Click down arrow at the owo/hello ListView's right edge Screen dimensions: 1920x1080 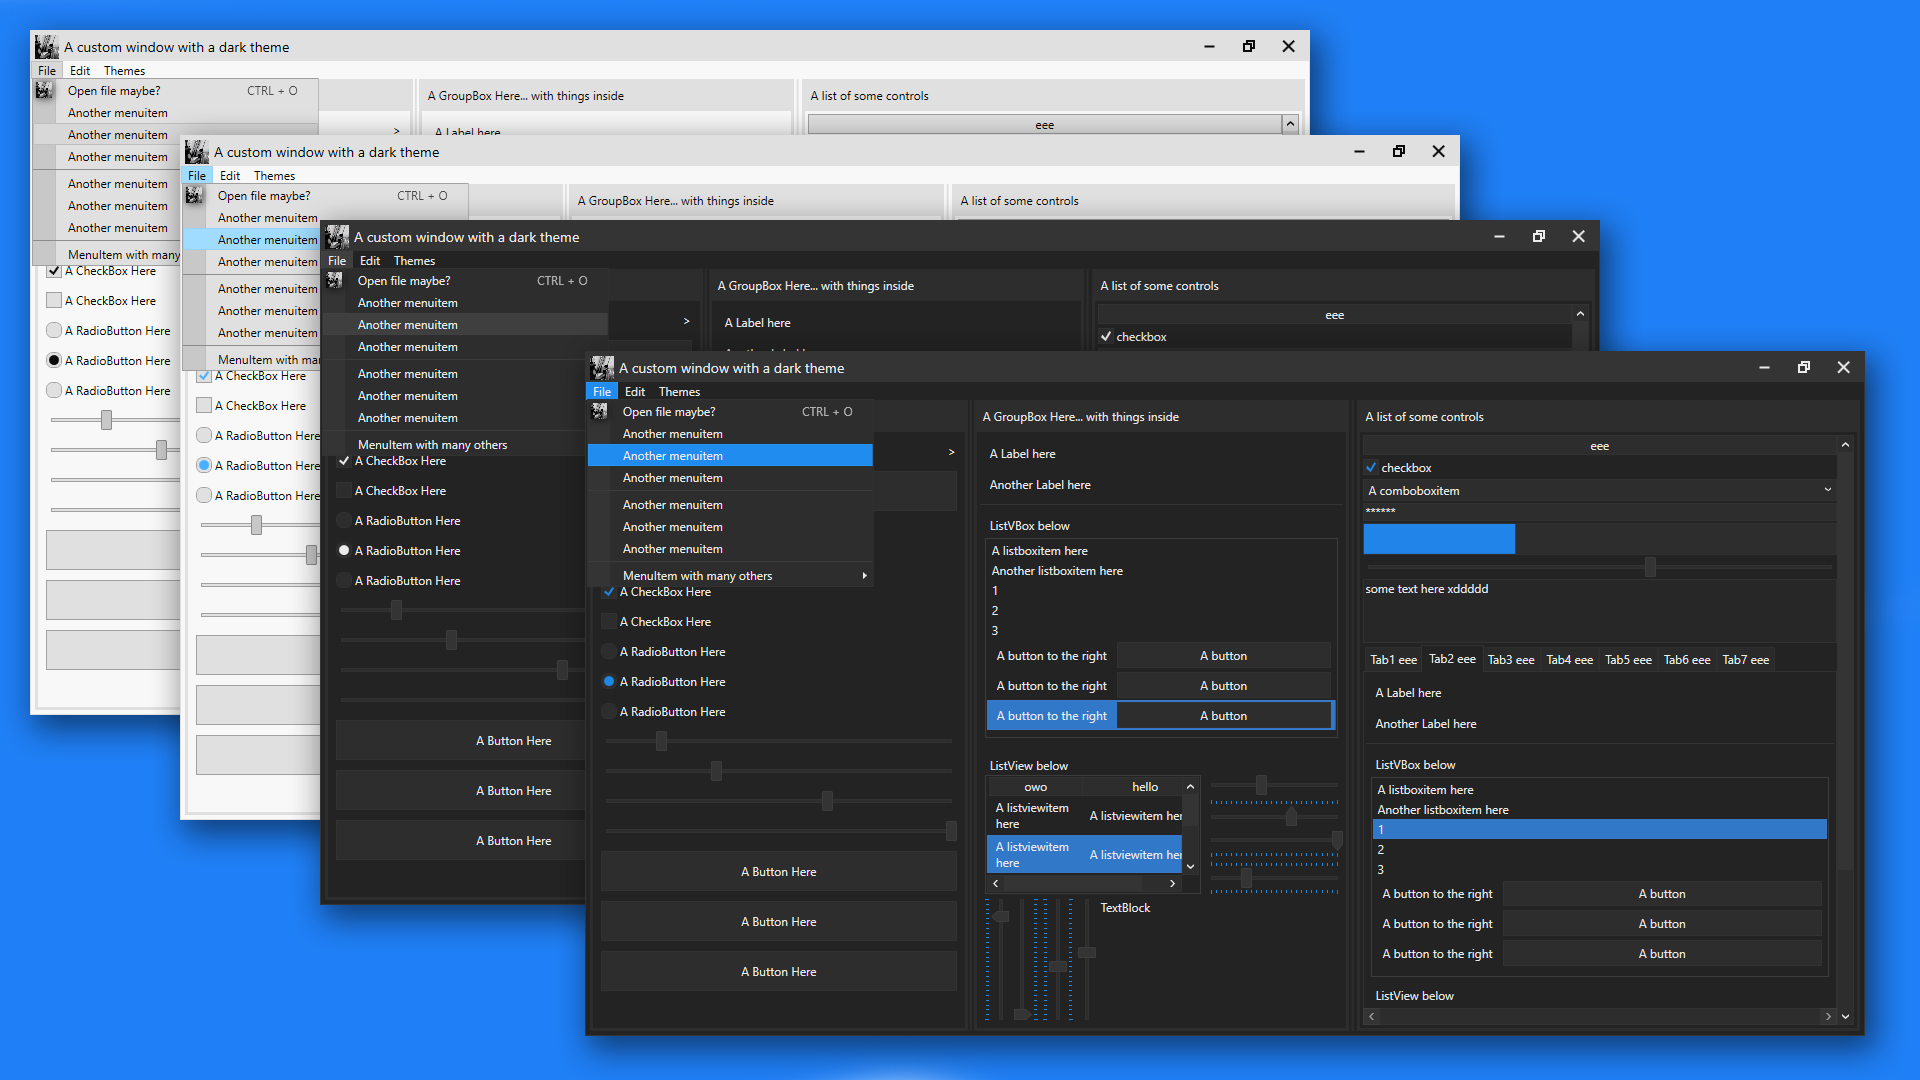pyautogui.click(x=1190, y=867)
